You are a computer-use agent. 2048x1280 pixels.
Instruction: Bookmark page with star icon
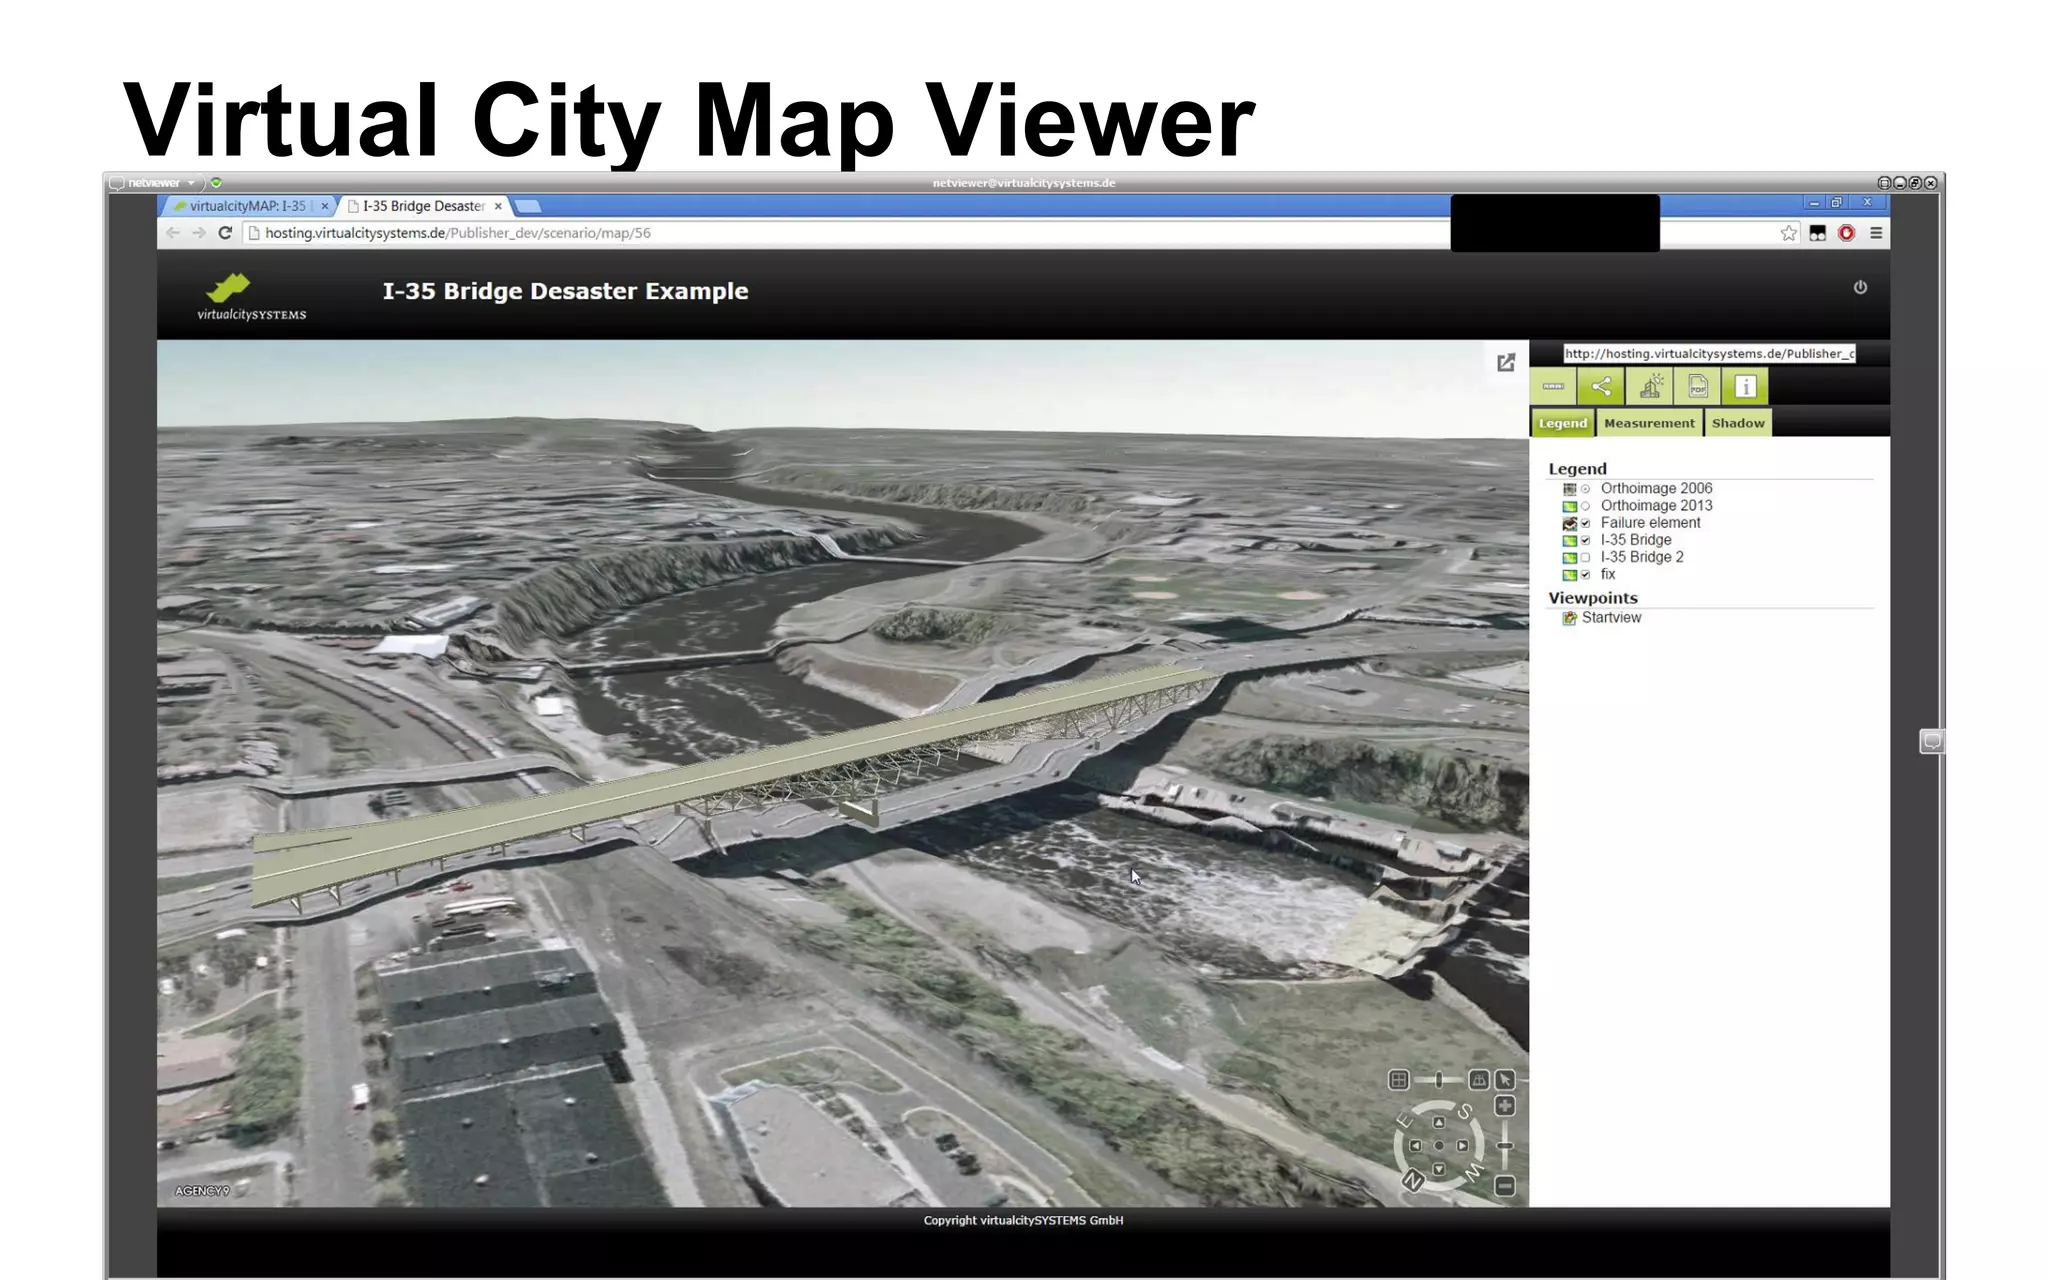pos(1789,233)
